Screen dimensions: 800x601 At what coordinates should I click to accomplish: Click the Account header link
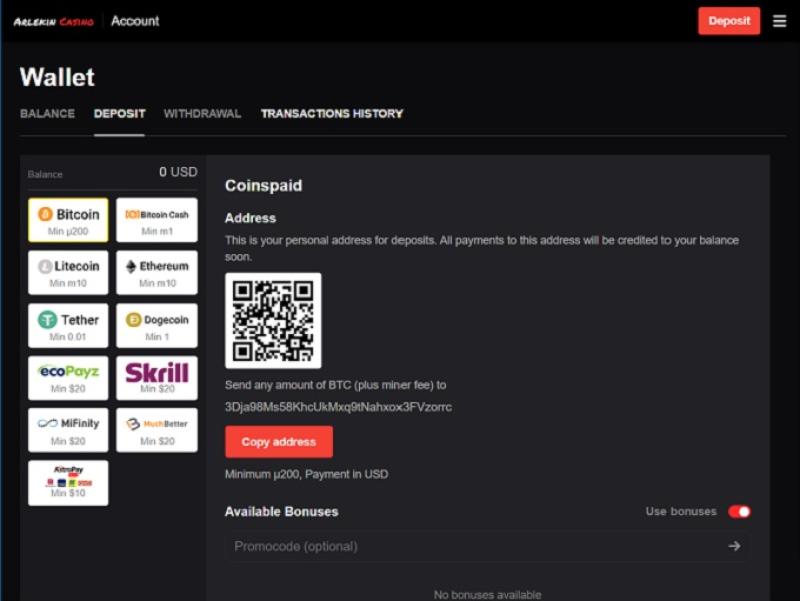point(135,21)
